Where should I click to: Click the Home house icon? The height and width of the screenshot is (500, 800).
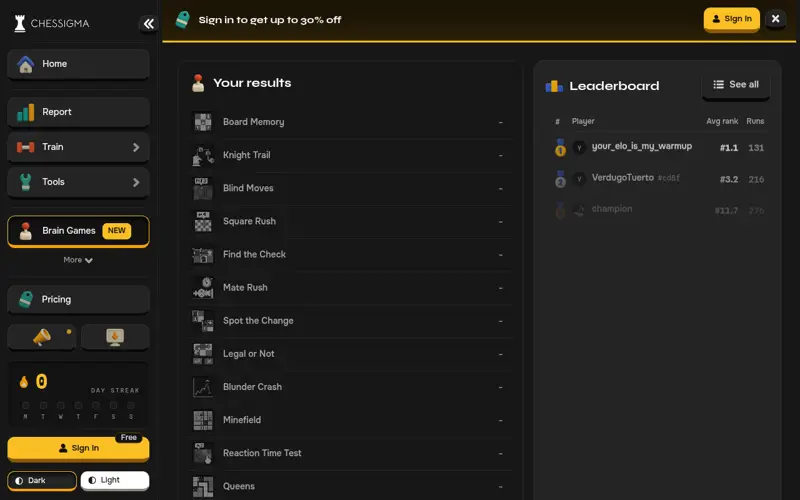(25, 64)
